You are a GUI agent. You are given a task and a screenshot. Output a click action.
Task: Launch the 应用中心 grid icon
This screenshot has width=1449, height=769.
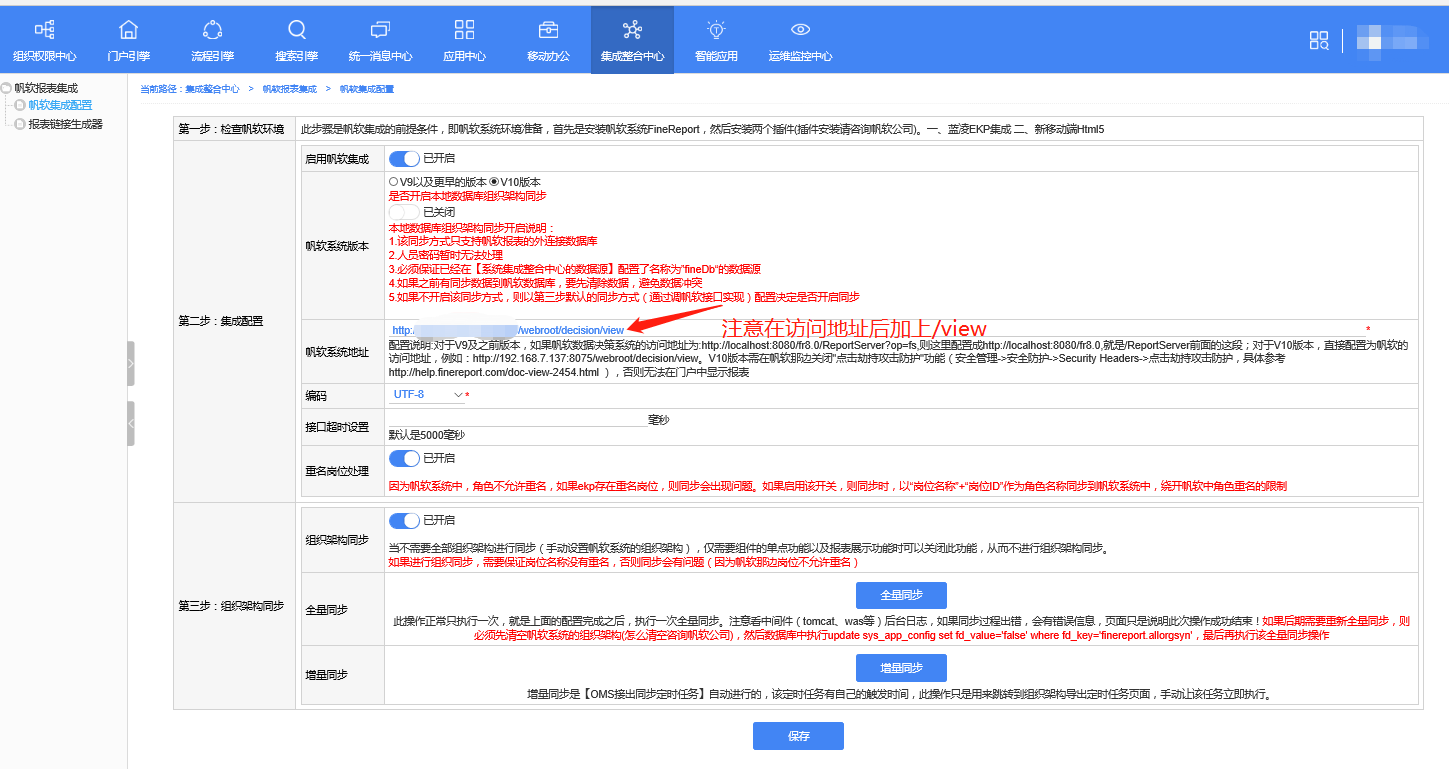coord(464,30)
